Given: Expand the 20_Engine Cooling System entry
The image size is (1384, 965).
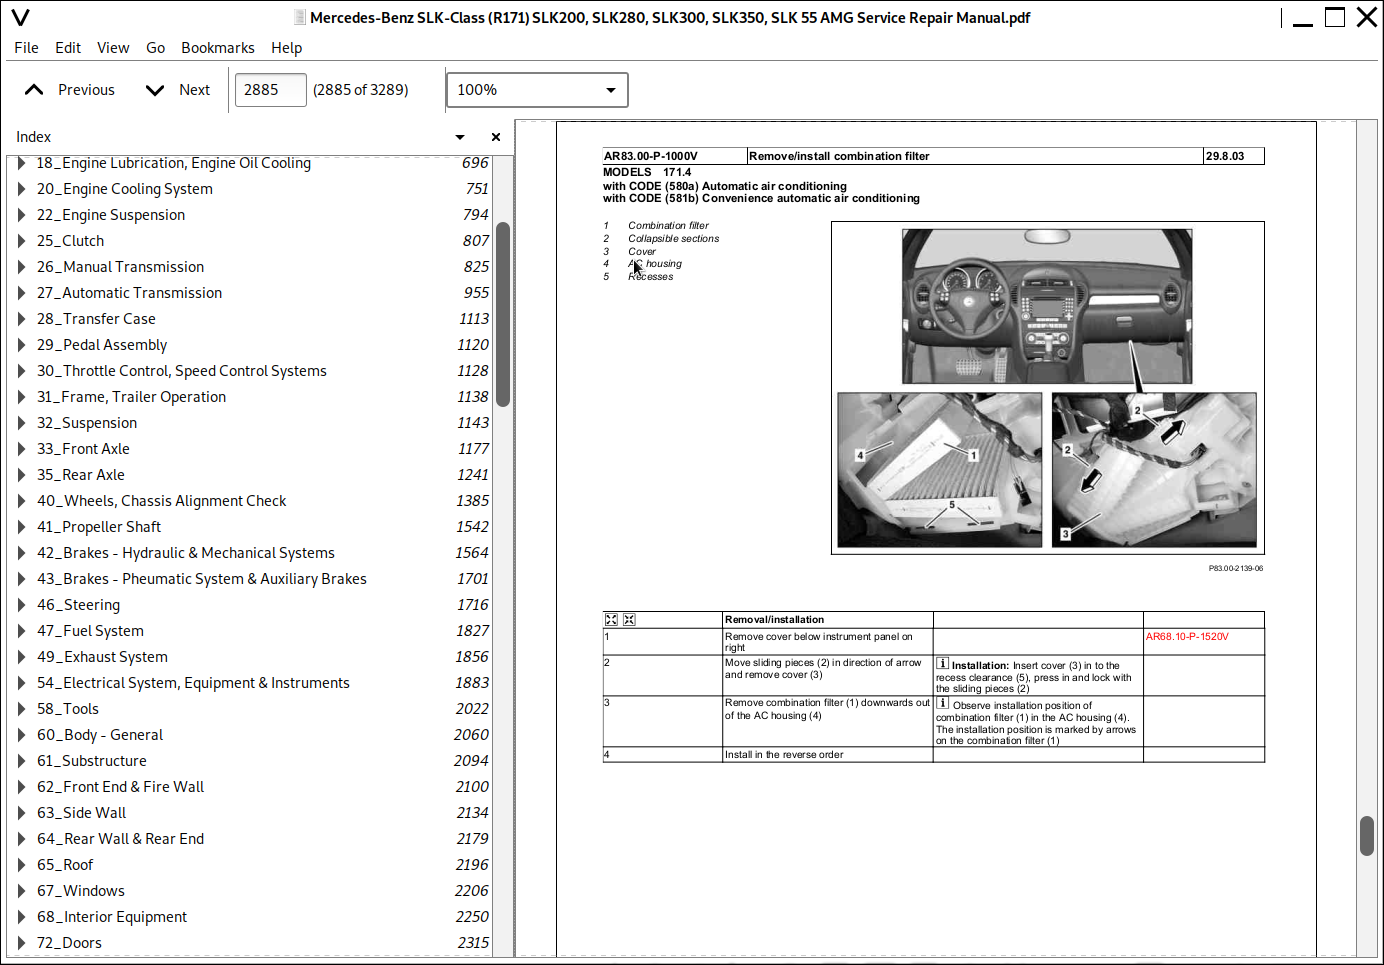Looking at the screenshot, I should point(21,189).
